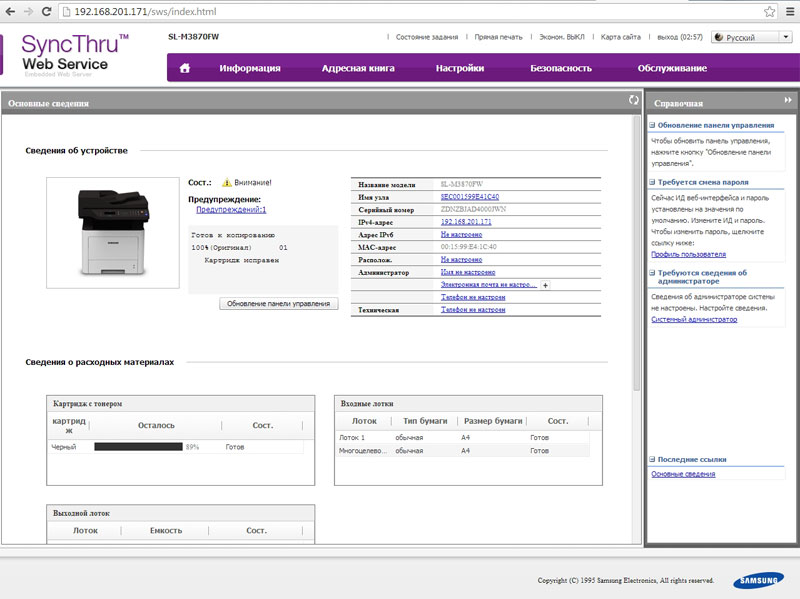This screenshot has height=599, width=800.
Task: Click IPv6 address Не настроено link
Action: pyautogui.click(x=461, y=235)
